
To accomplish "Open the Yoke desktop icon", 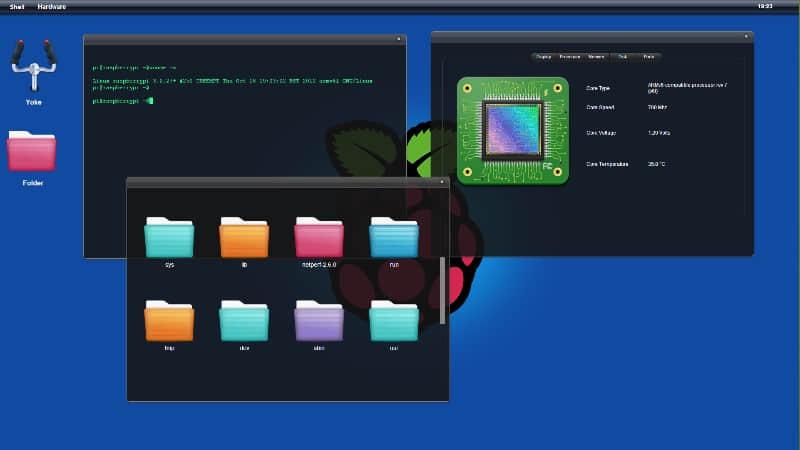I will (x=33, y=66).
